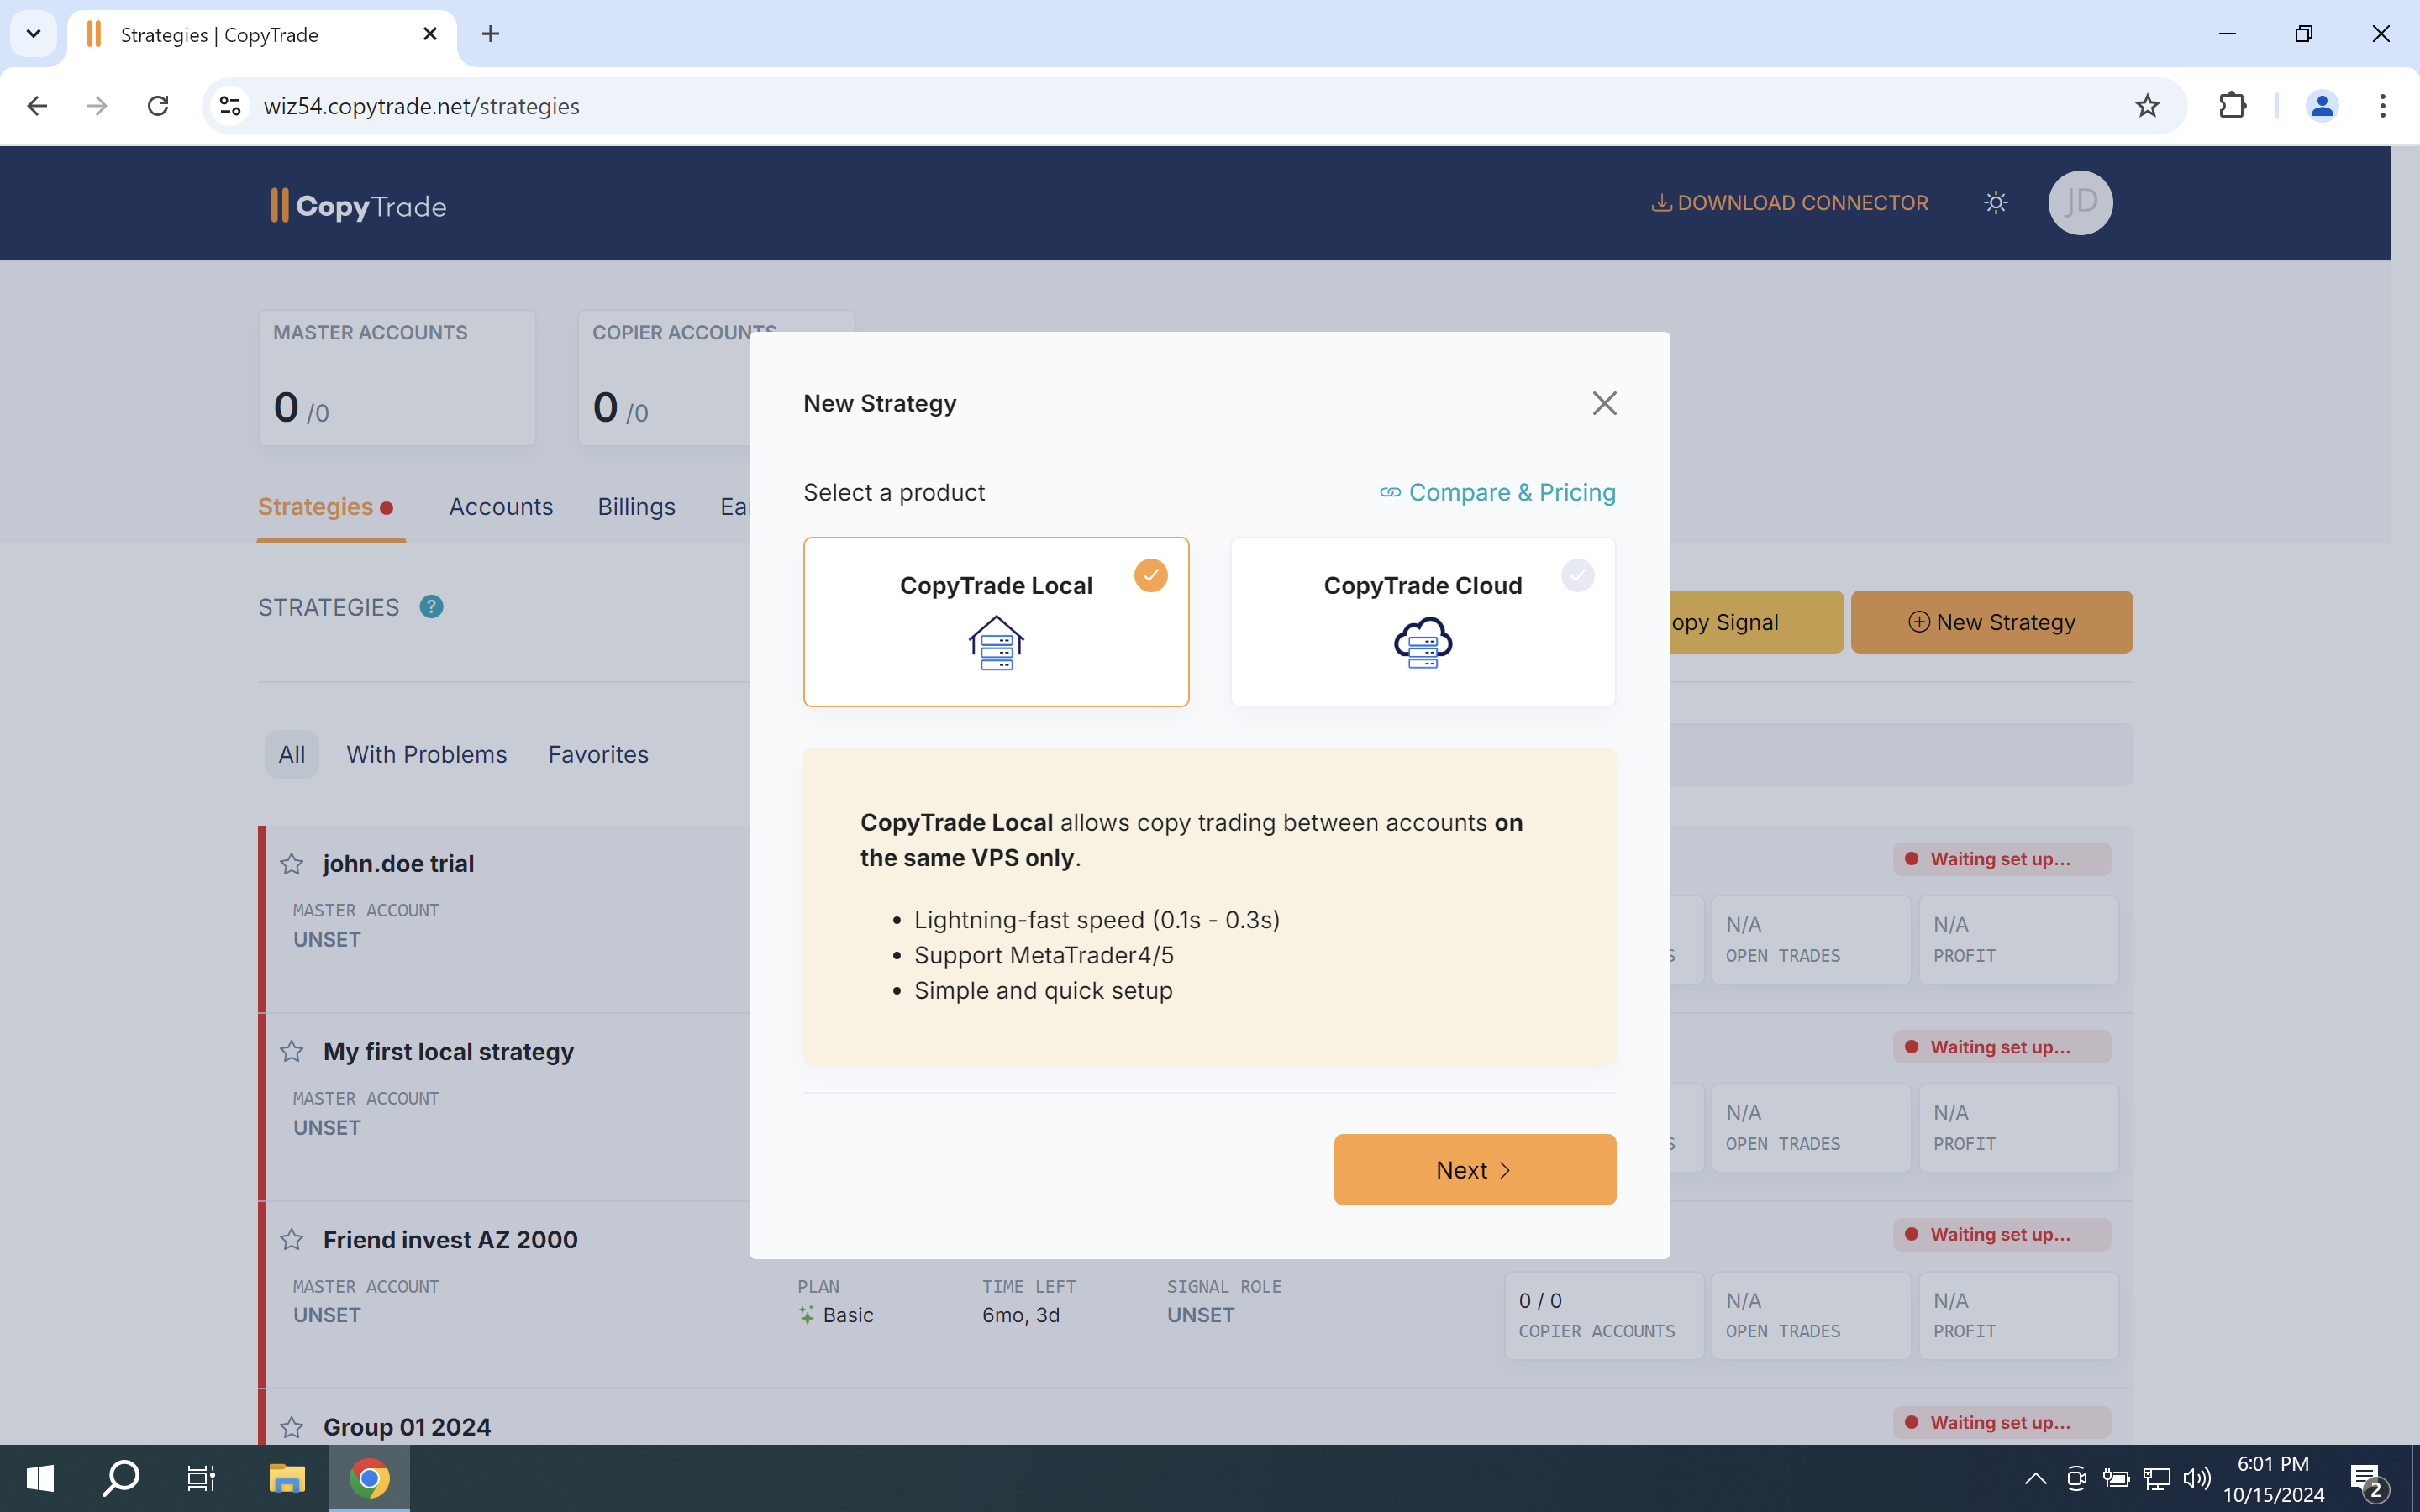Click the CopyTrade logo in header

[358, 206]
